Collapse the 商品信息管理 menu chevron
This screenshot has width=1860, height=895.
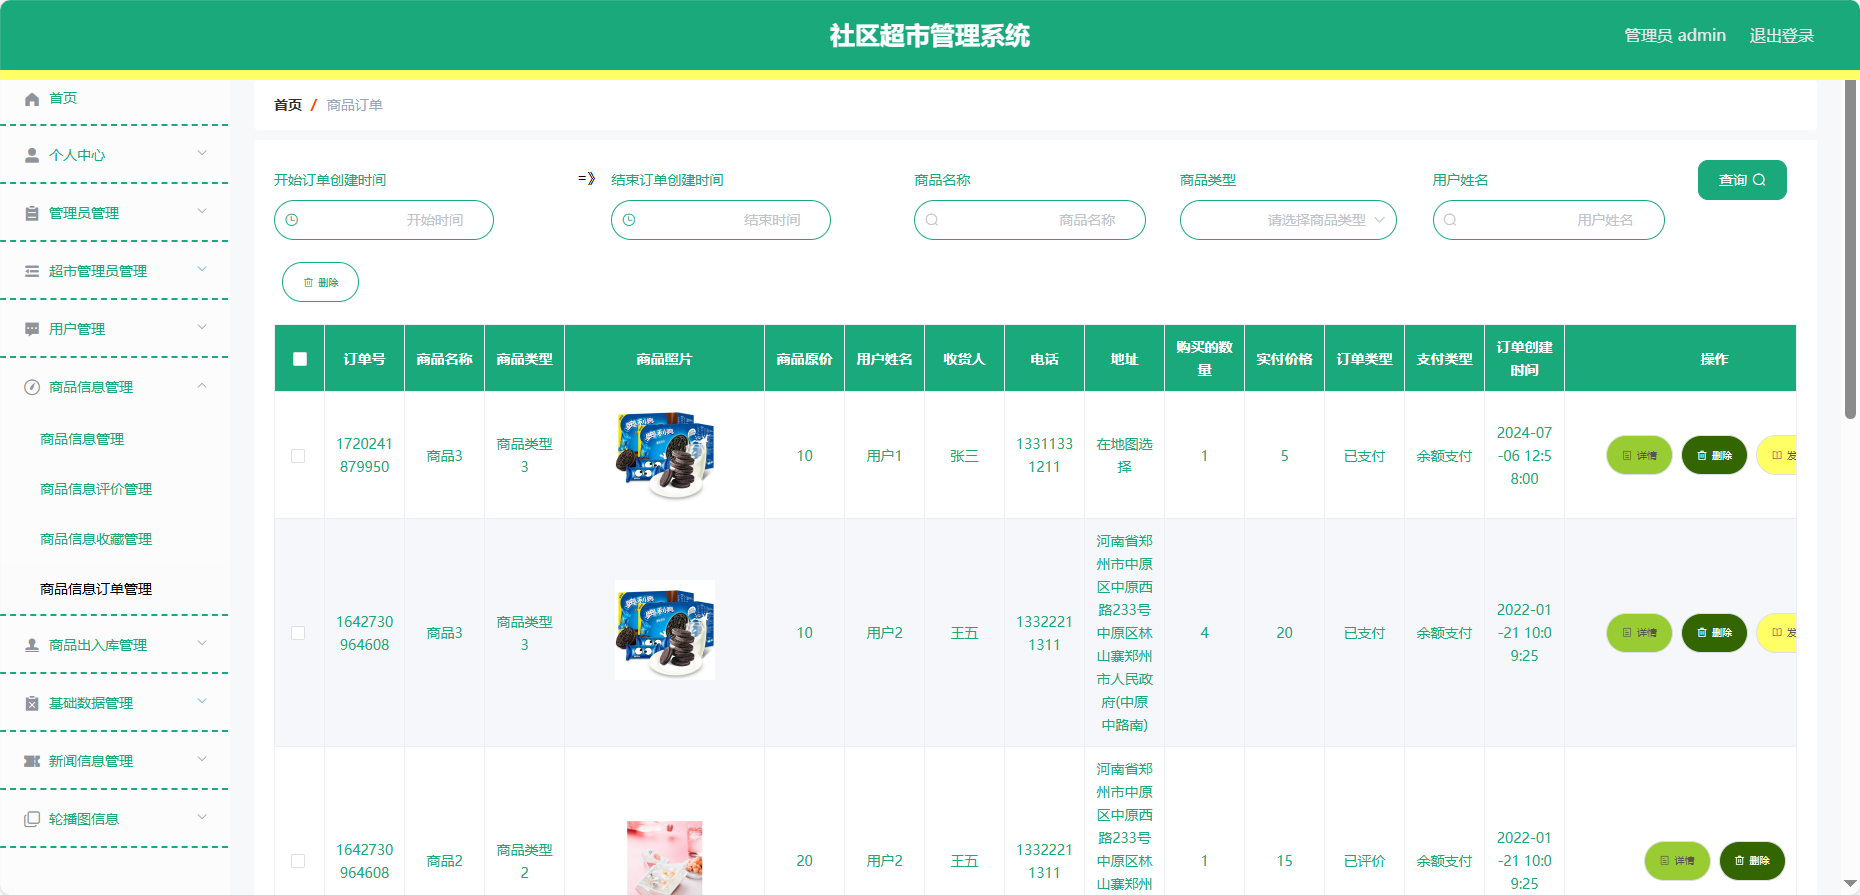(202, 385)
